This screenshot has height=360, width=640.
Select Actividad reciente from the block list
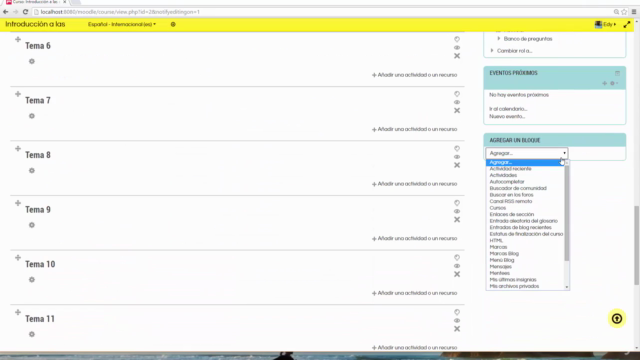(510, 169)
